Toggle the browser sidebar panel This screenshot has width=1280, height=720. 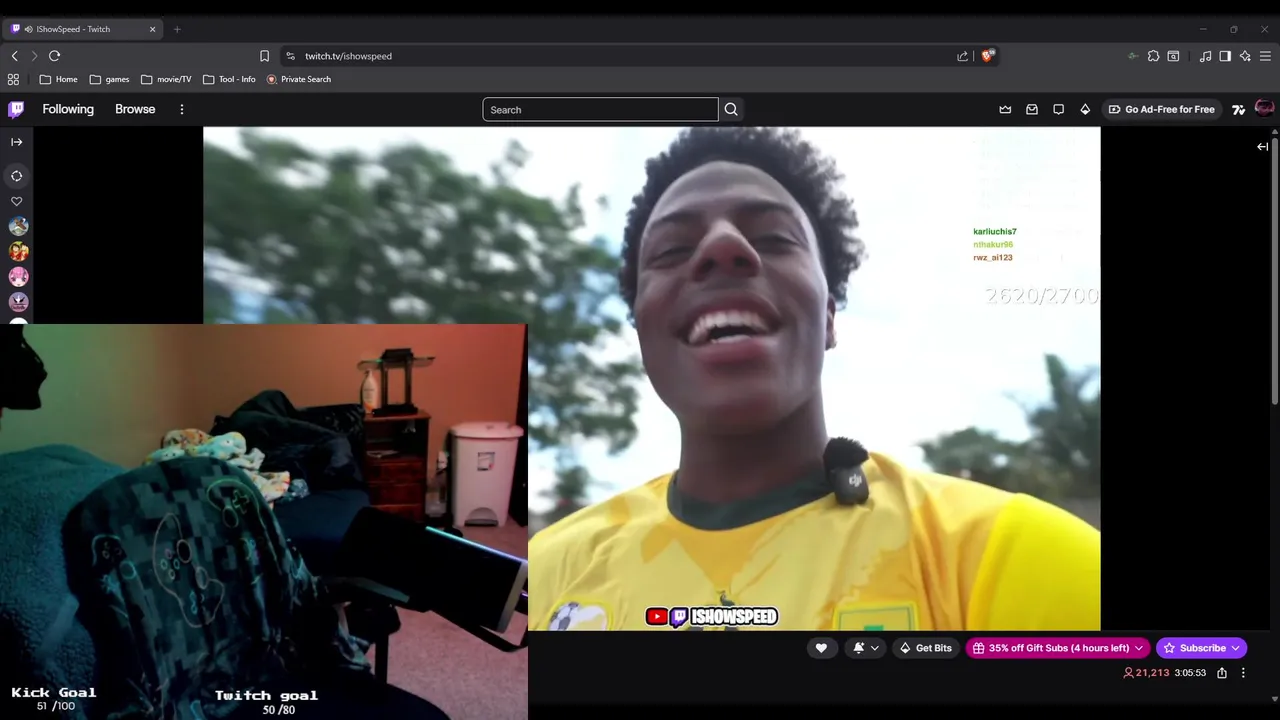coord(1225,56)
